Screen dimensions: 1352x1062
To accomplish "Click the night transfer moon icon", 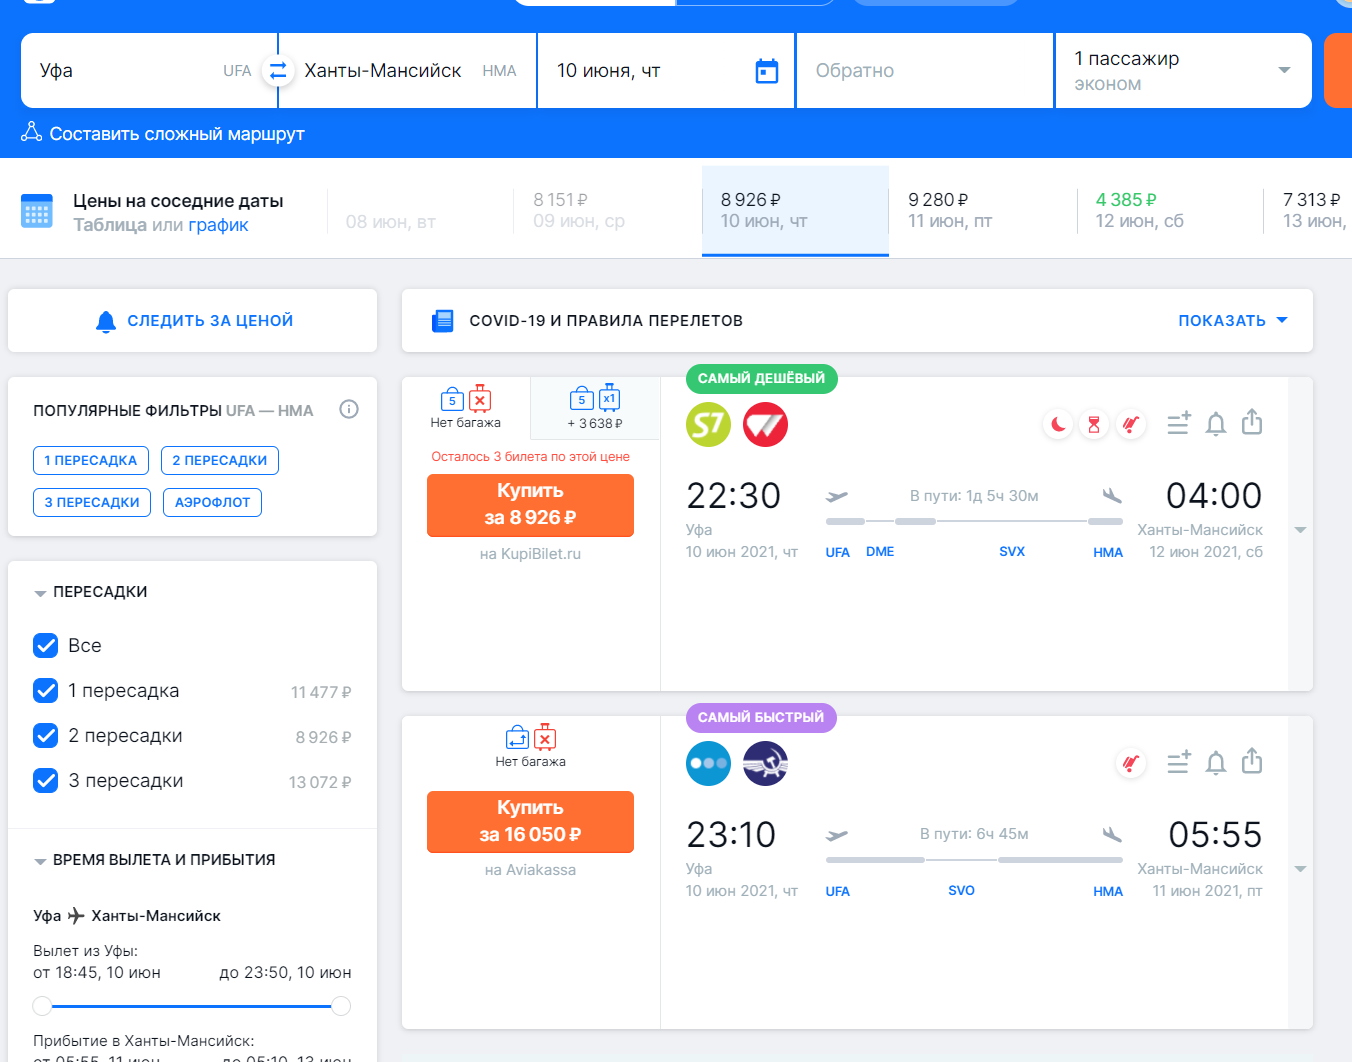I will pyautogui.click(x=1057, y=425).
